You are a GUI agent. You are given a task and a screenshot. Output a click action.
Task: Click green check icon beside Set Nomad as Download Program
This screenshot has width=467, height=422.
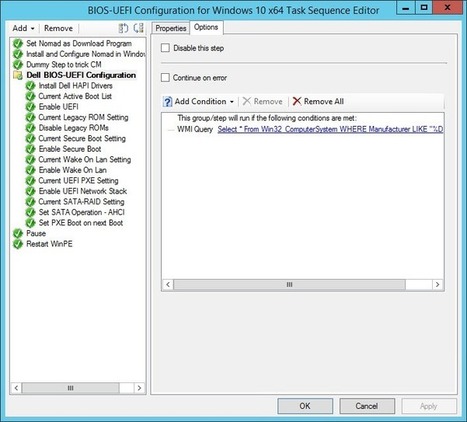click(x=18, y=44)
